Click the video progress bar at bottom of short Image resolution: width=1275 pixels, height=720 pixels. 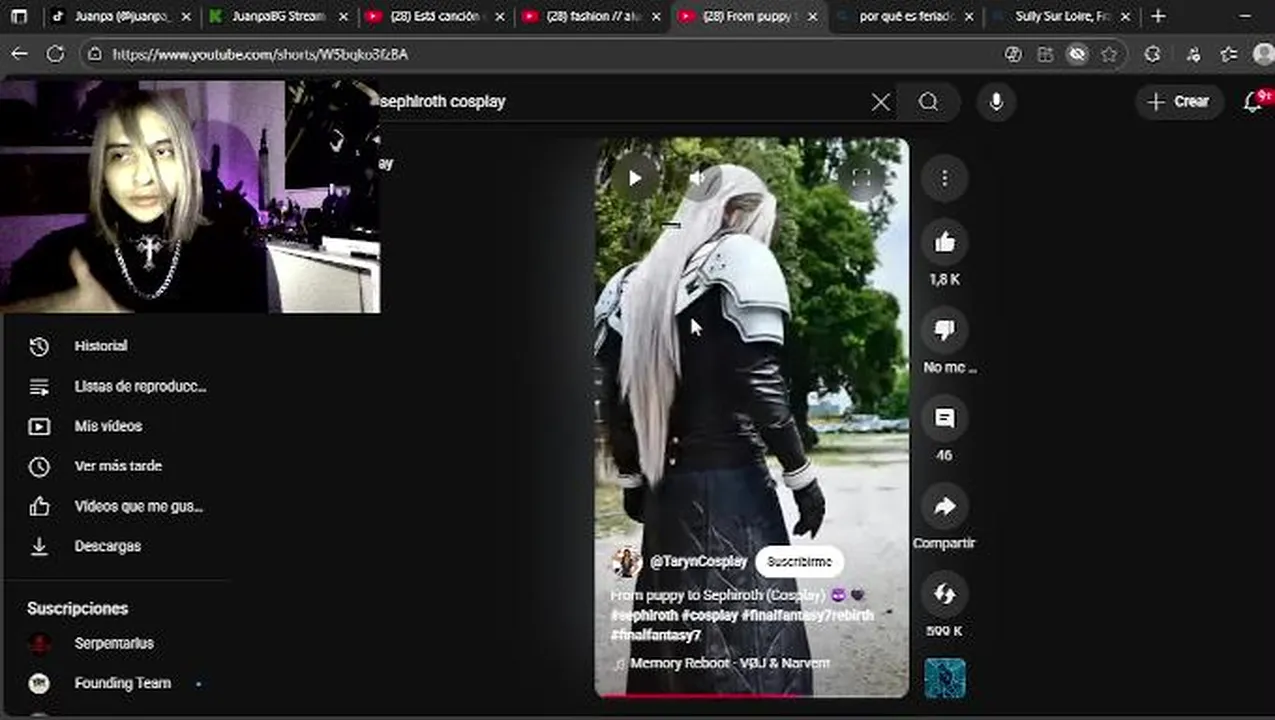(x=752, y=694)
